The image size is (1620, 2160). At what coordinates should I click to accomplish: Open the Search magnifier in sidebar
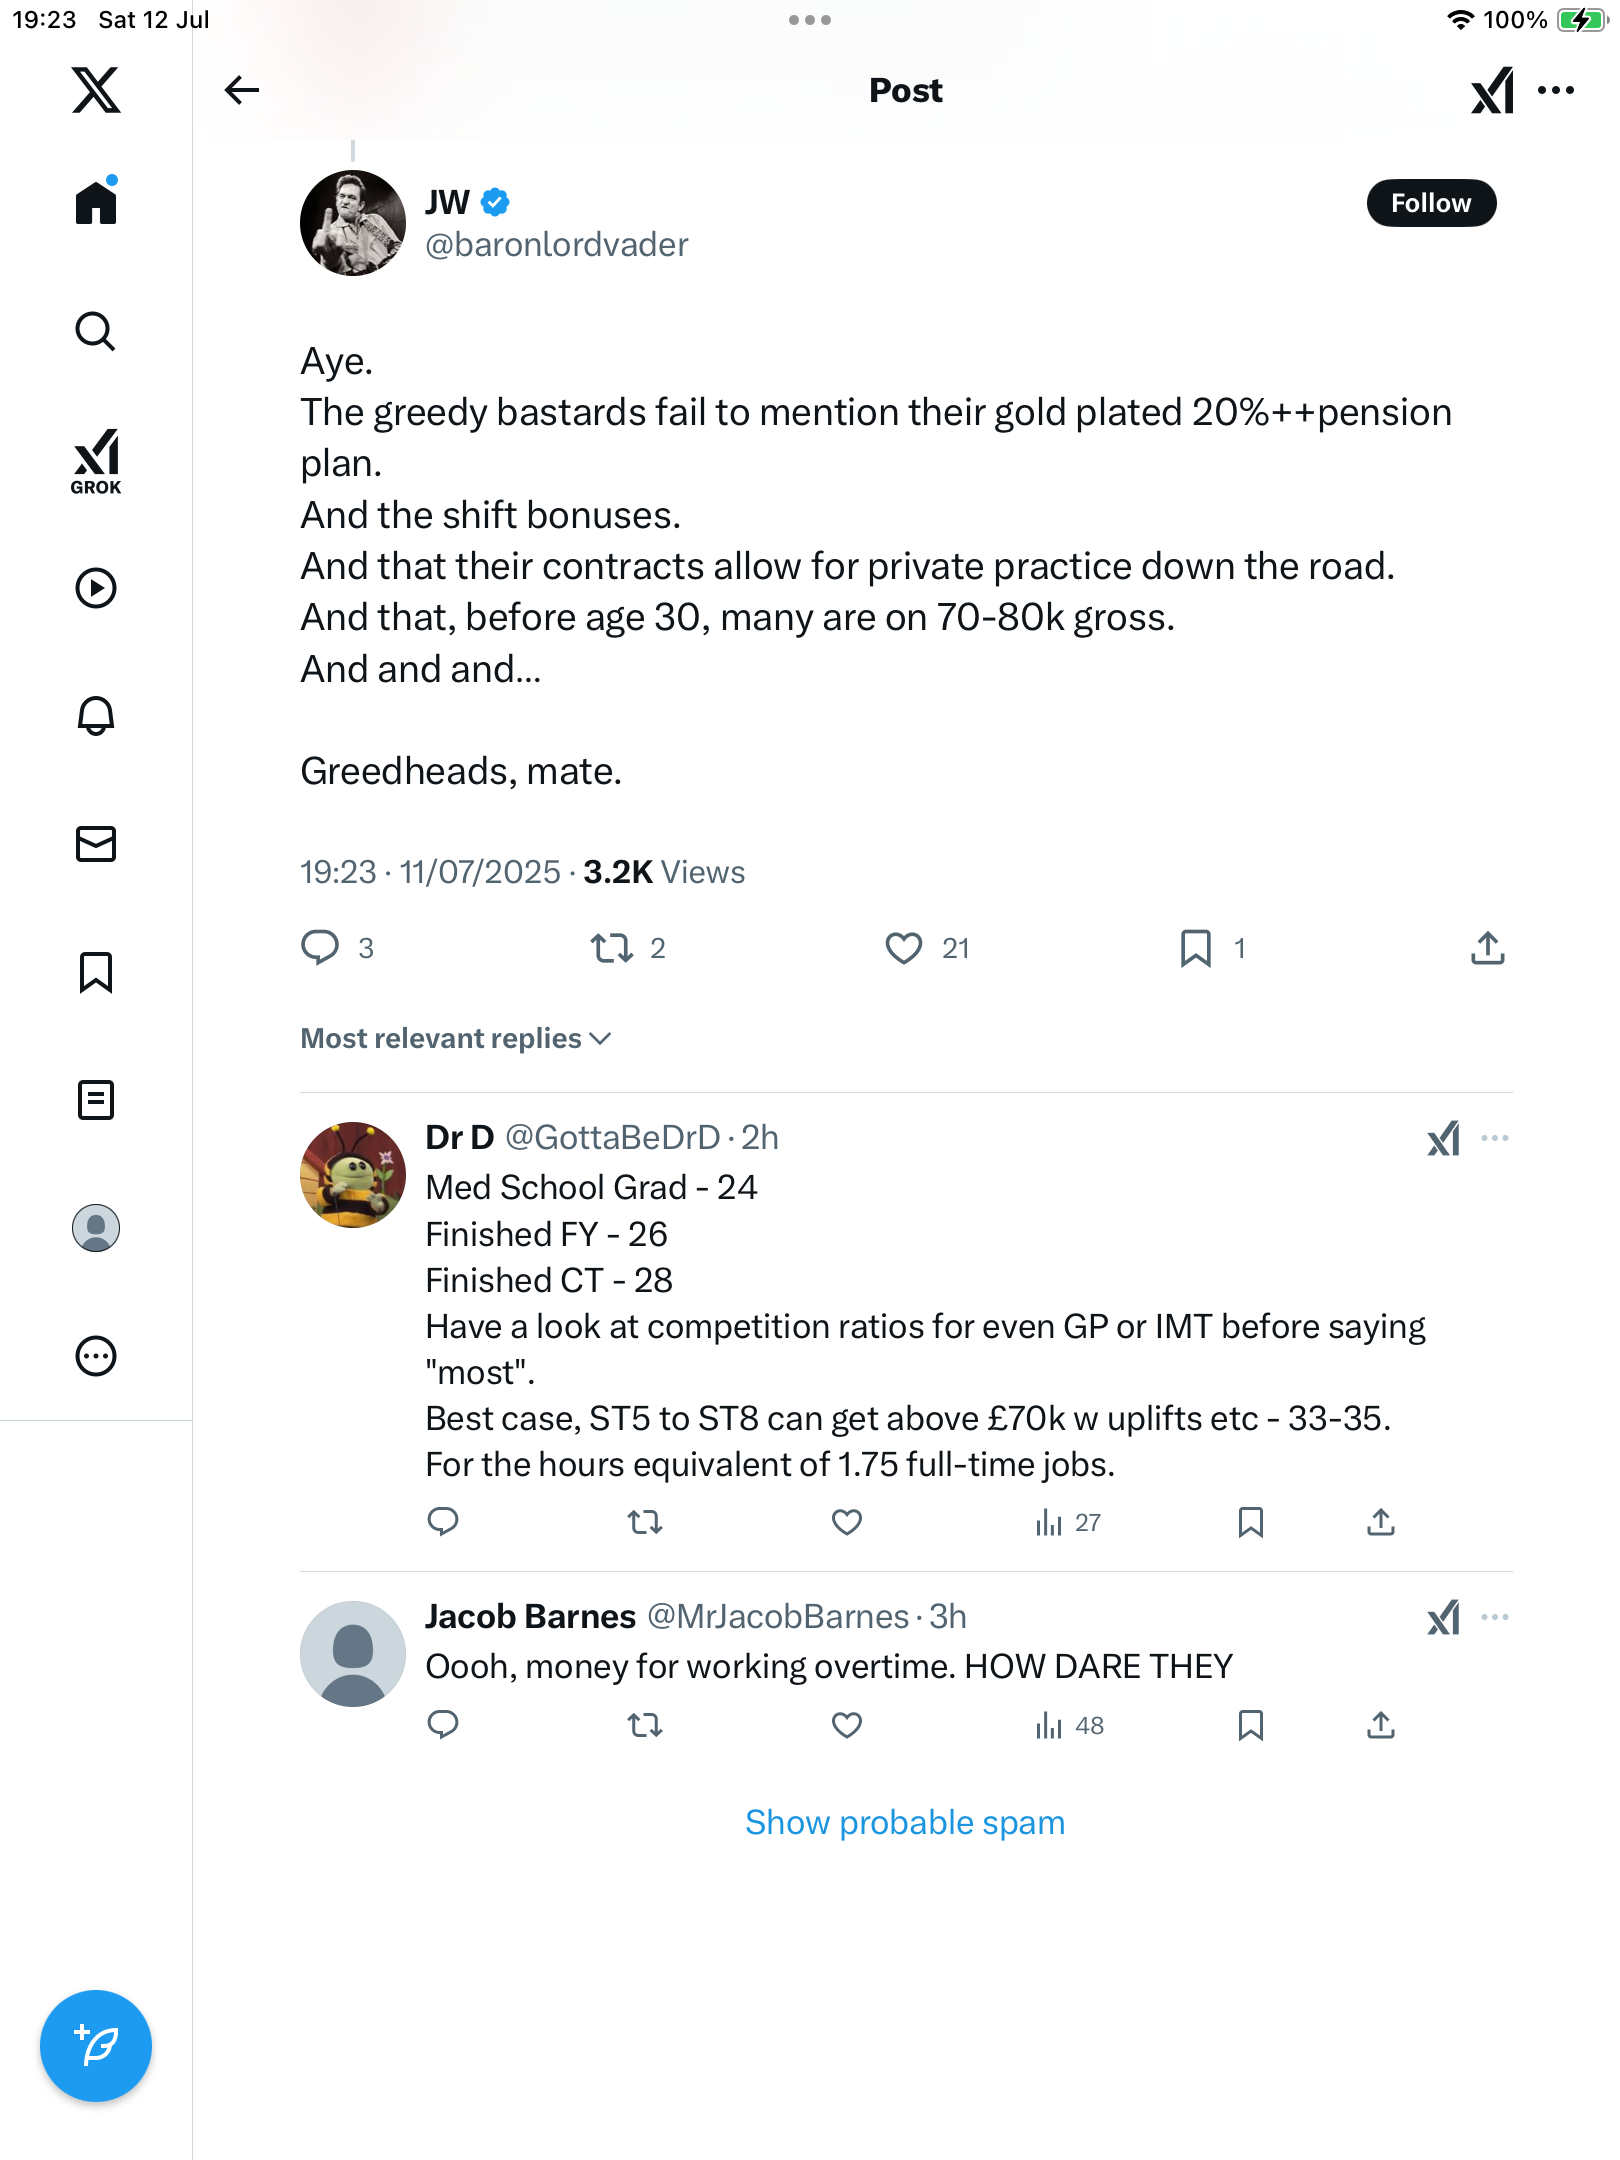[x=96, y=331]
